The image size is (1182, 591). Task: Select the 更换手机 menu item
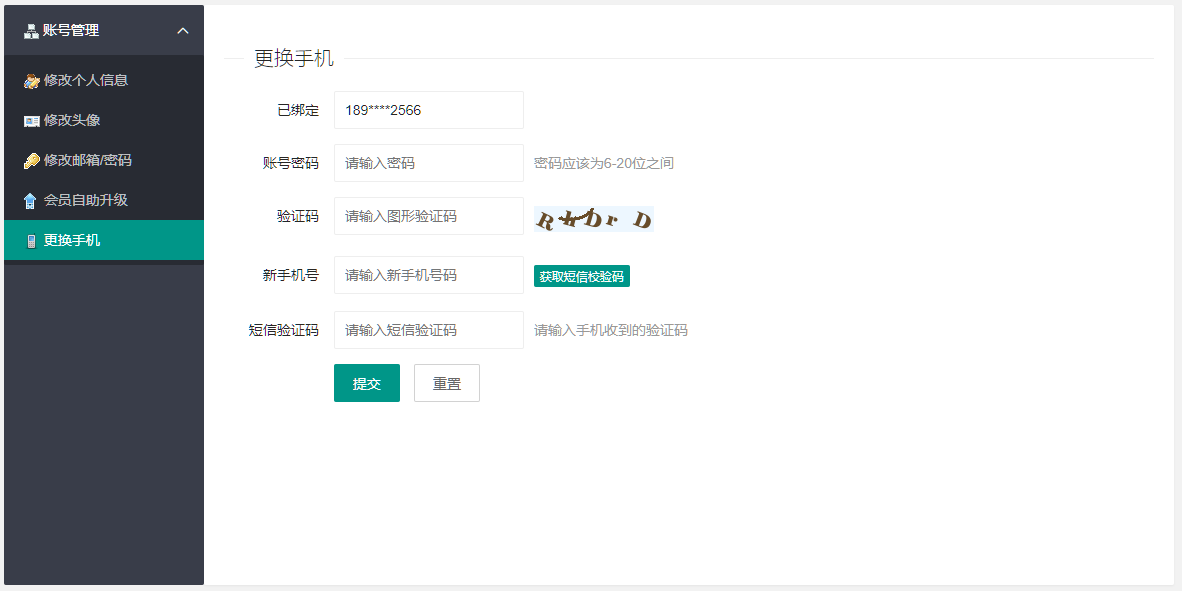click(x=104, y=240)
